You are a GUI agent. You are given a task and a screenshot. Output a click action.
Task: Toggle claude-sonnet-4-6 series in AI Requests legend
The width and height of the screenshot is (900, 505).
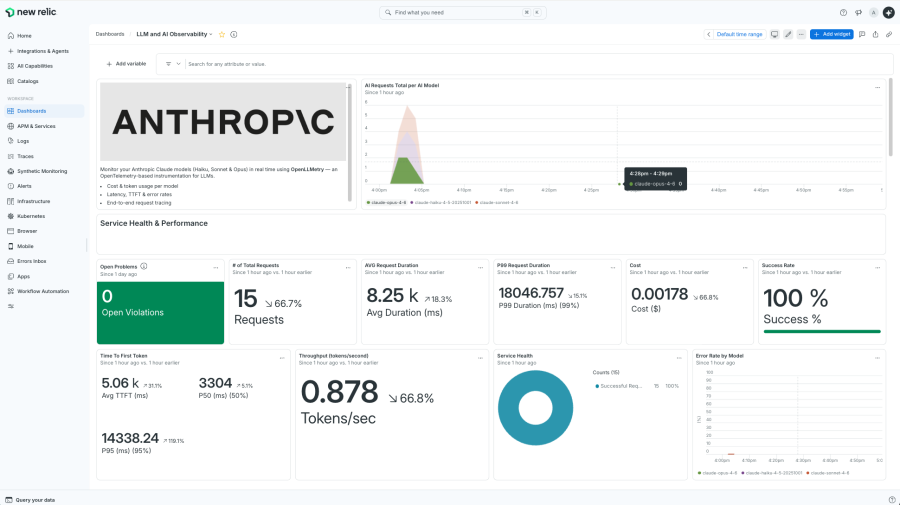(x=496, y=203)
